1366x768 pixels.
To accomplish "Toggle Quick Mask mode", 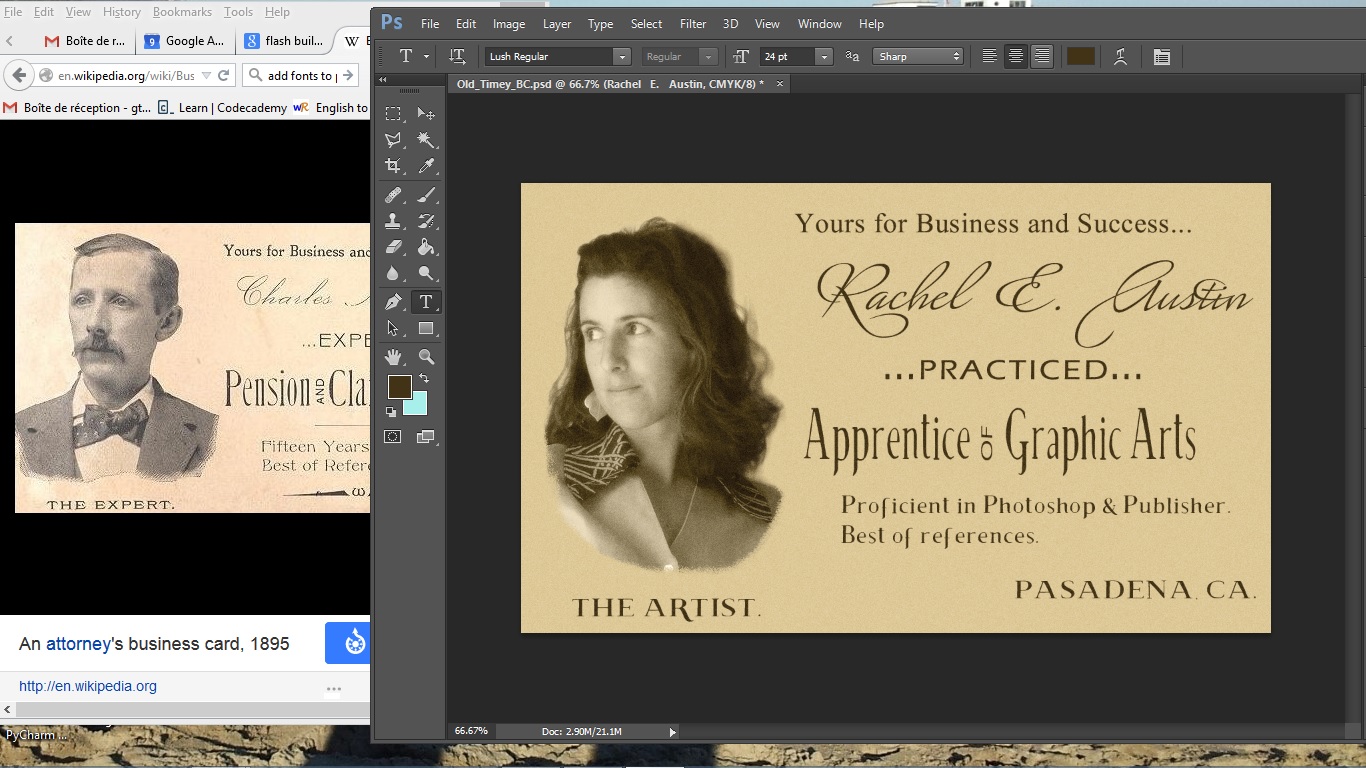I will point(392,437).
